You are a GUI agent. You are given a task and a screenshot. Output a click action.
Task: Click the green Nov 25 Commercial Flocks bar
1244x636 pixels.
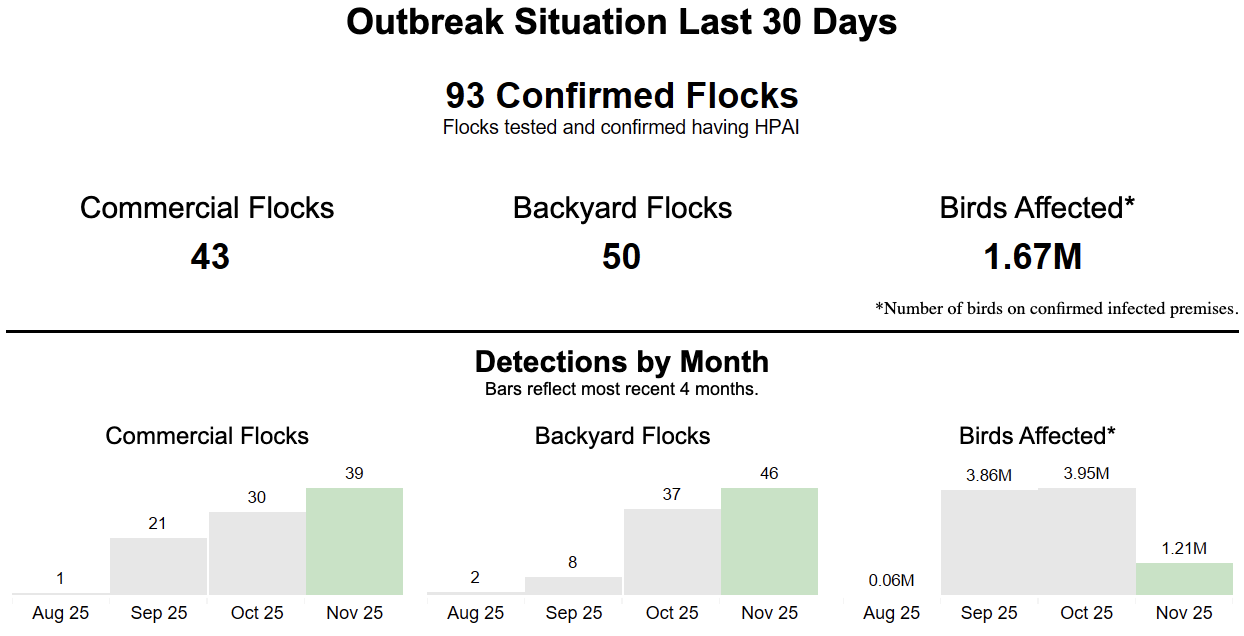point(354,541)
